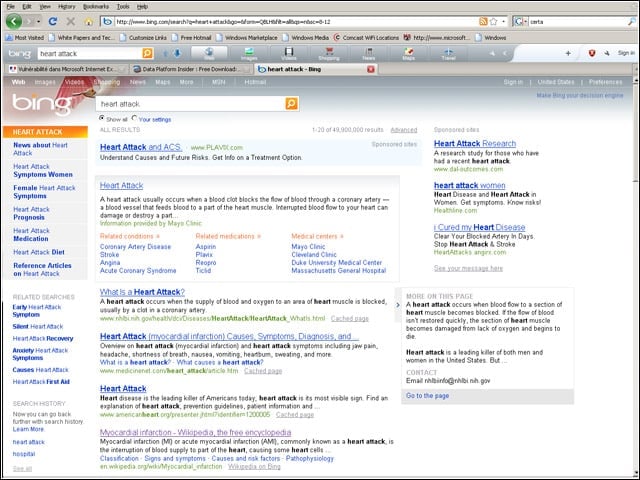
Task: Open the What Is a Heart Attack? result
Action: click(142, 292)
